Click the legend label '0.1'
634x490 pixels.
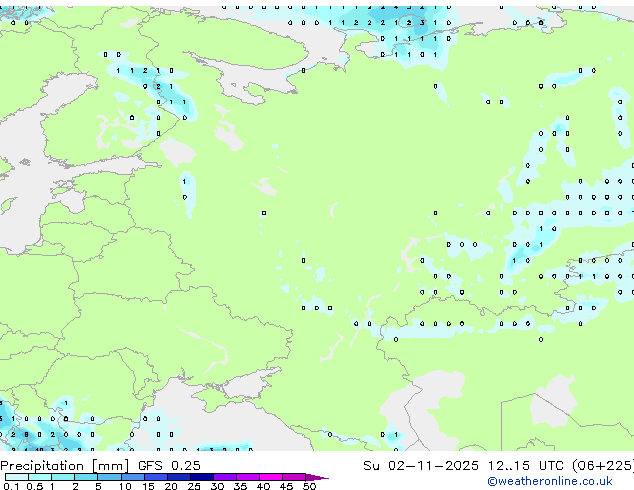tap(11, 486)
